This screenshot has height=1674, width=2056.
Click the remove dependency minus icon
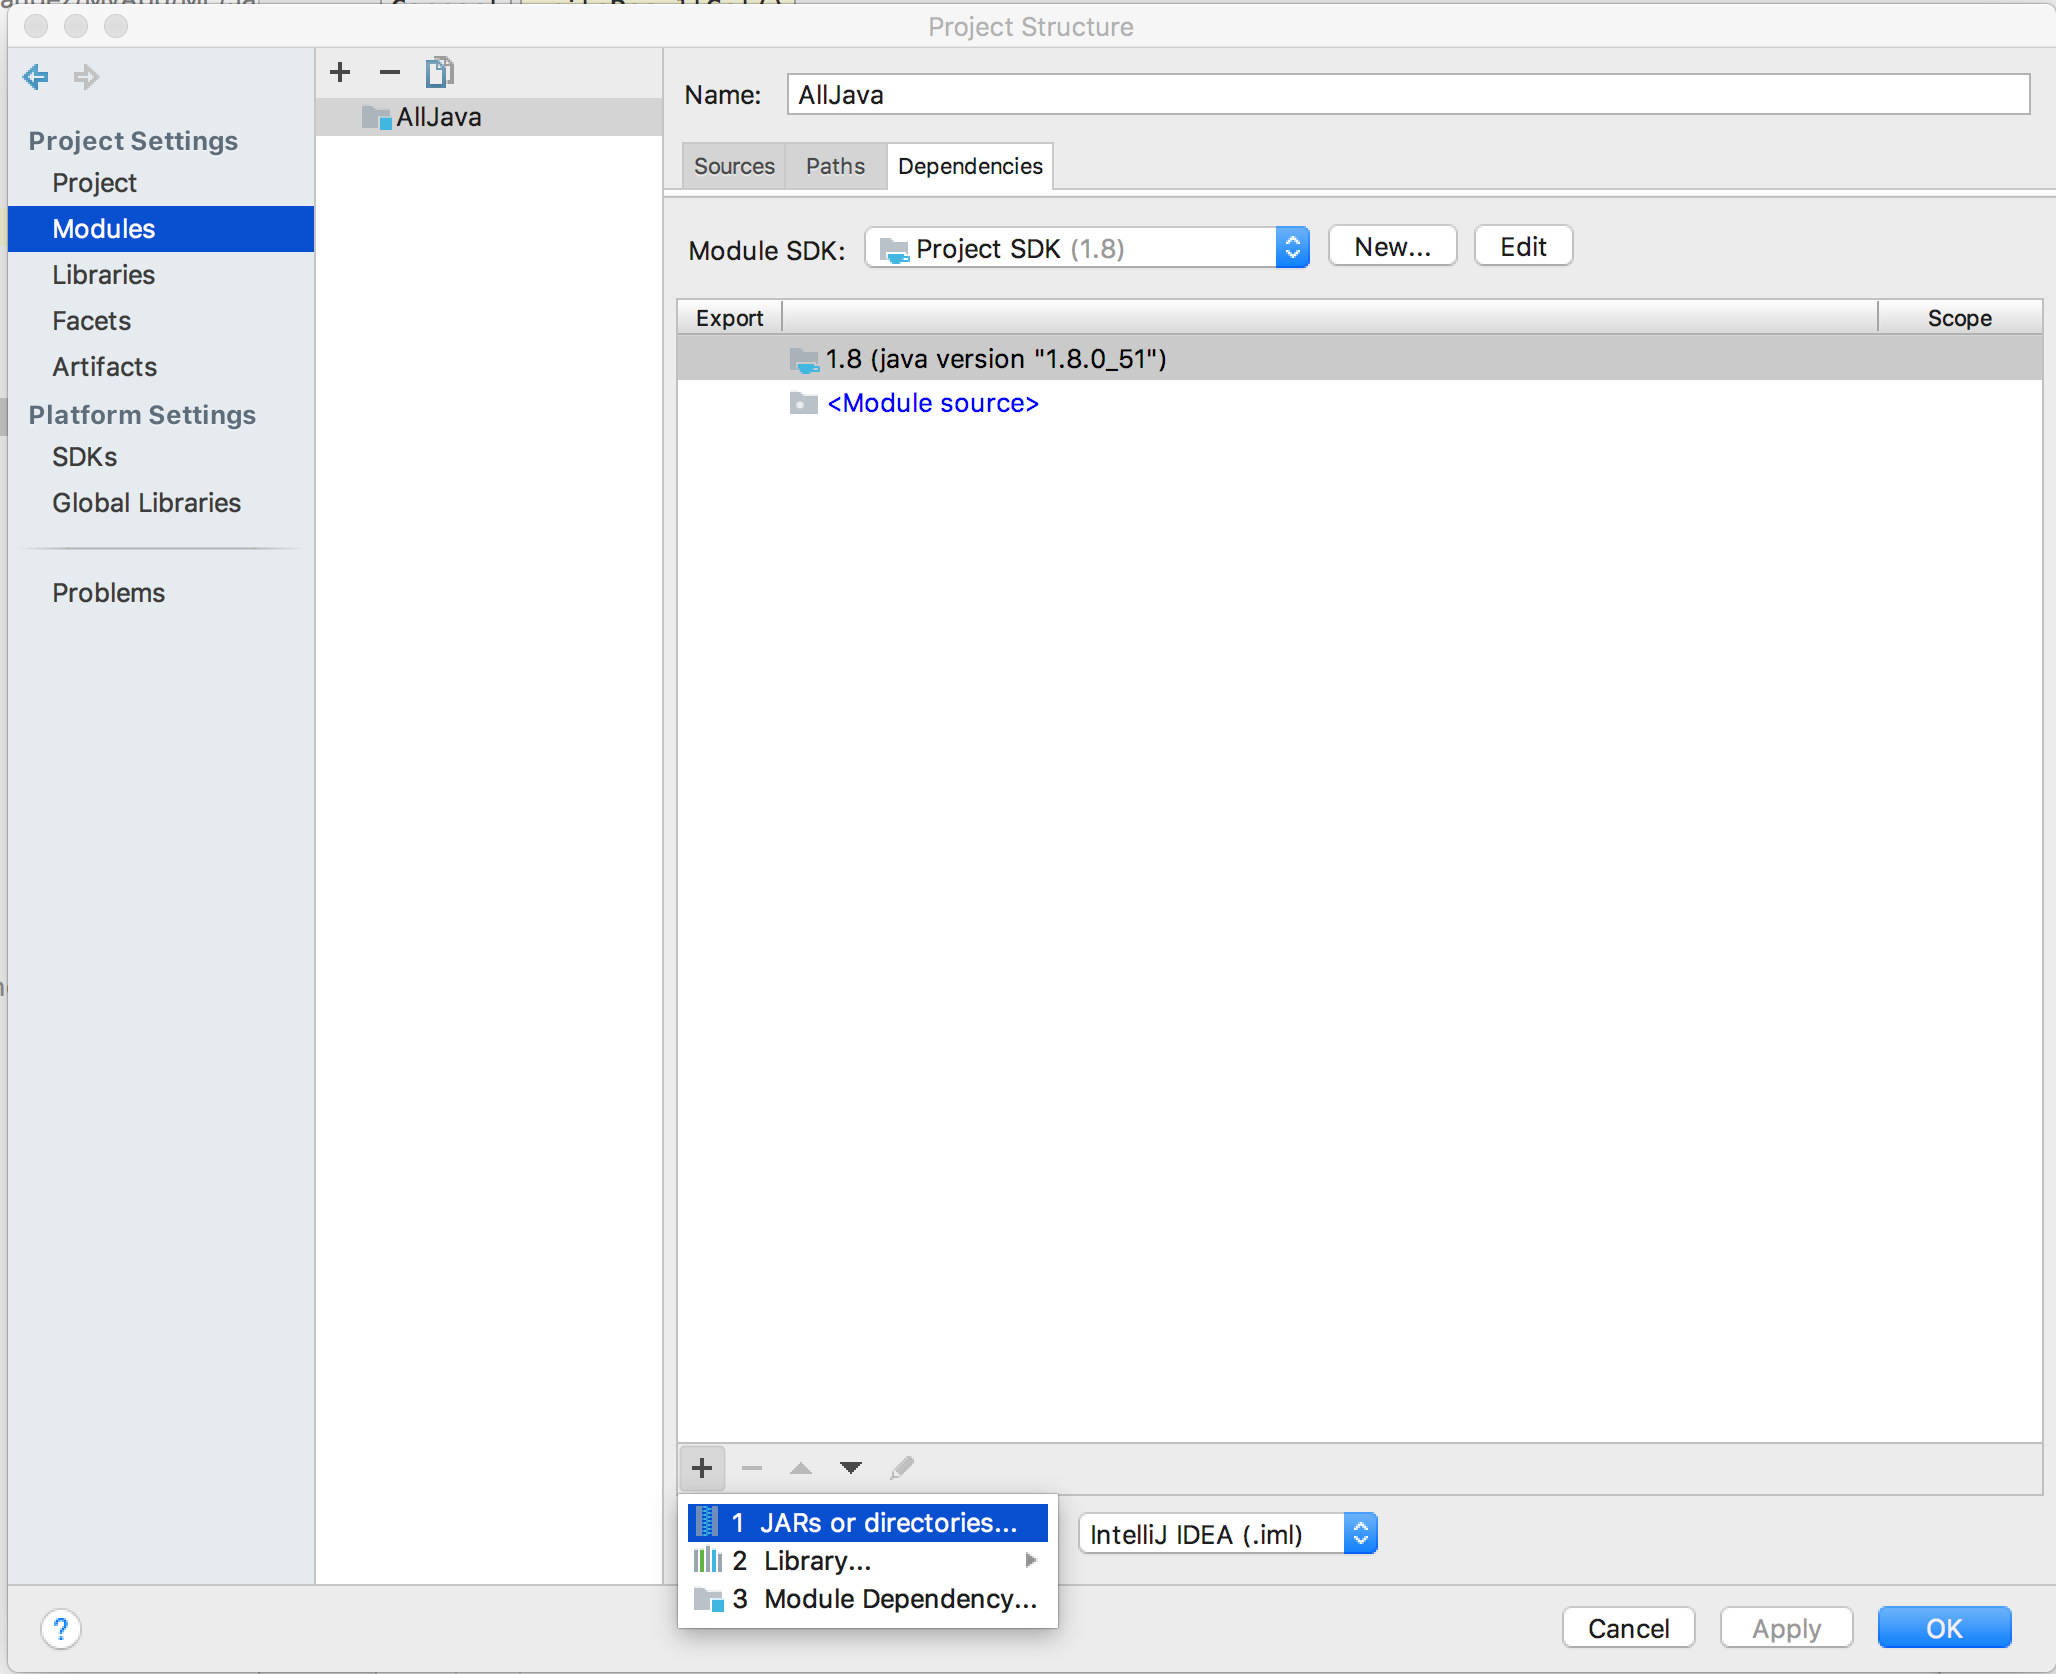click(752, 1468)
